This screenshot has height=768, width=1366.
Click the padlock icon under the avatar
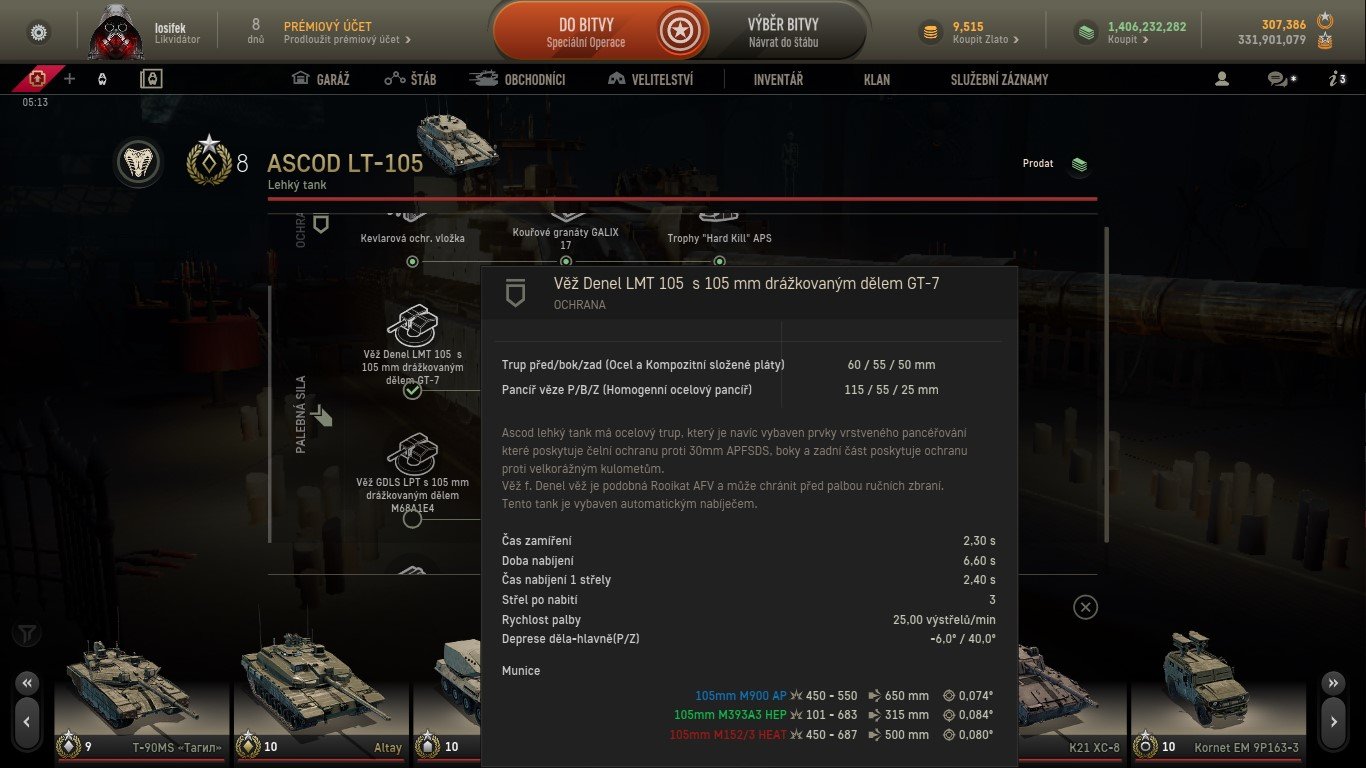[x=151, y=79]
